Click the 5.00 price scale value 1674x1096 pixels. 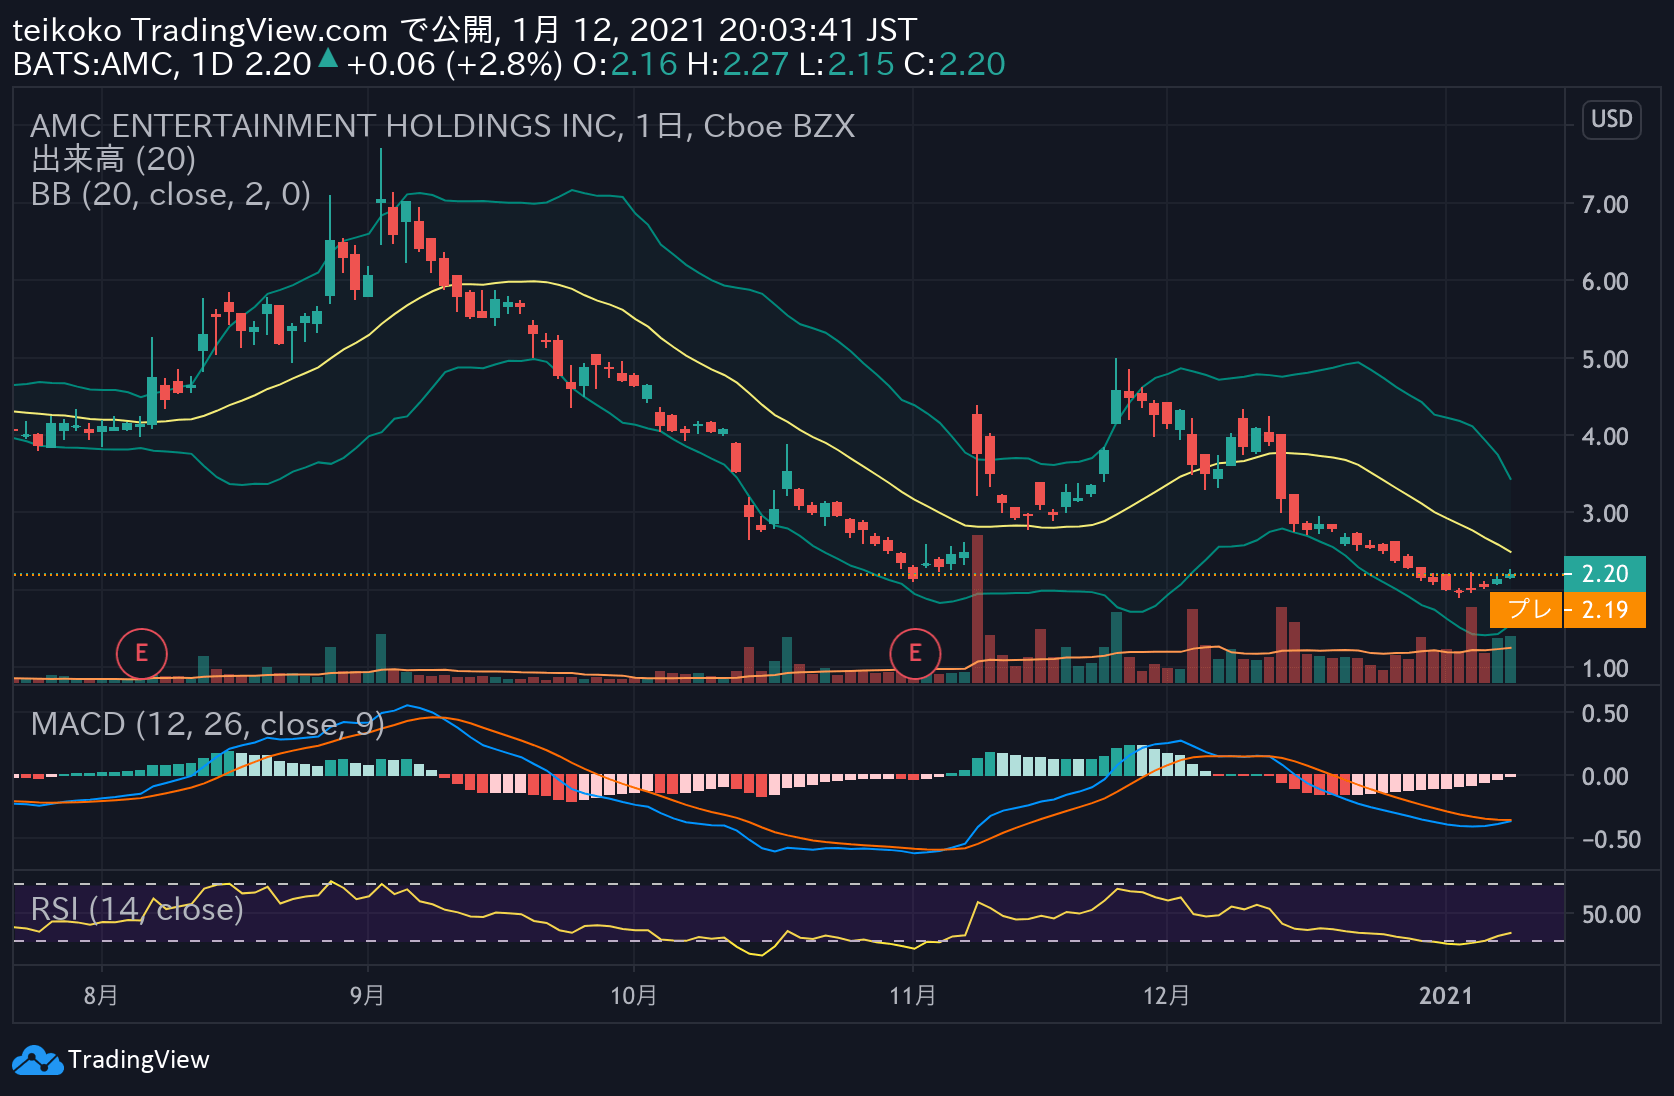[x=1605, y=359]
